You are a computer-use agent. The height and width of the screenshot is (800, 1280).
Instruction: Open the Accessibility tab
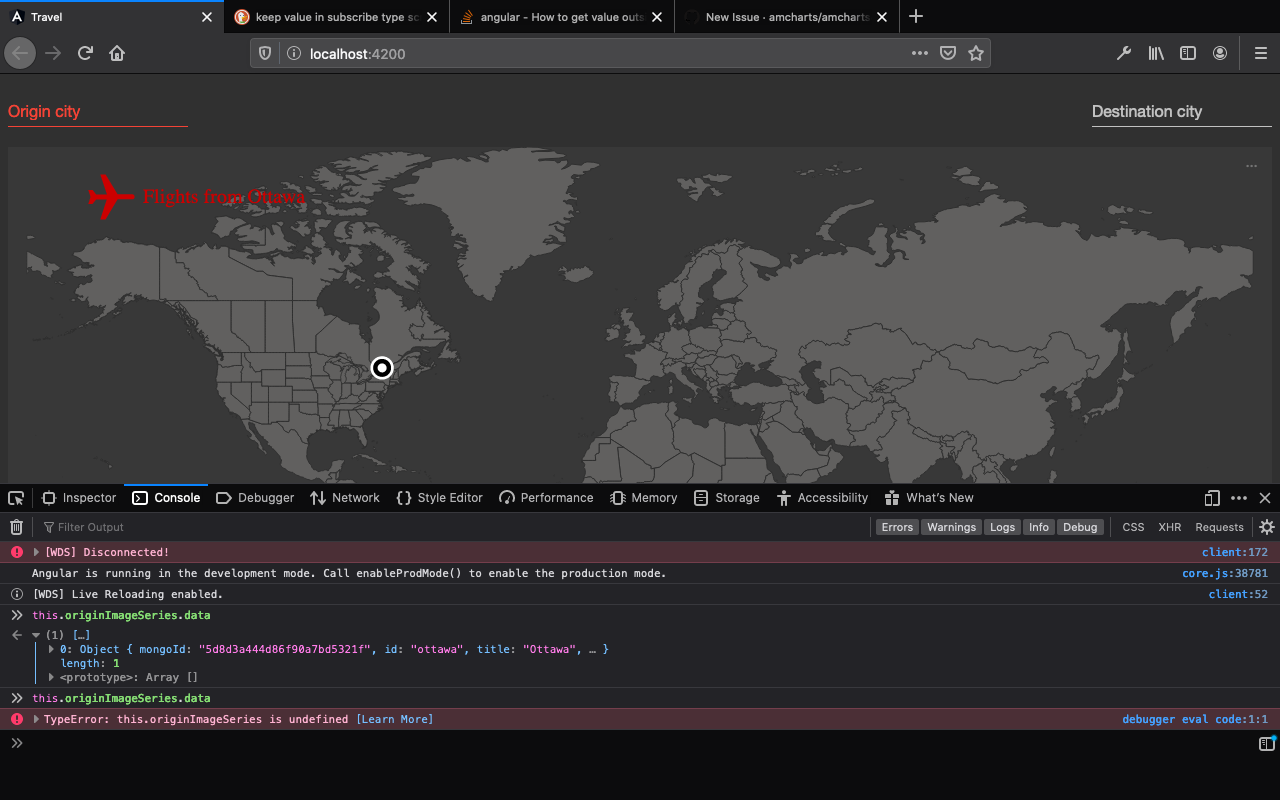(821, 497)
